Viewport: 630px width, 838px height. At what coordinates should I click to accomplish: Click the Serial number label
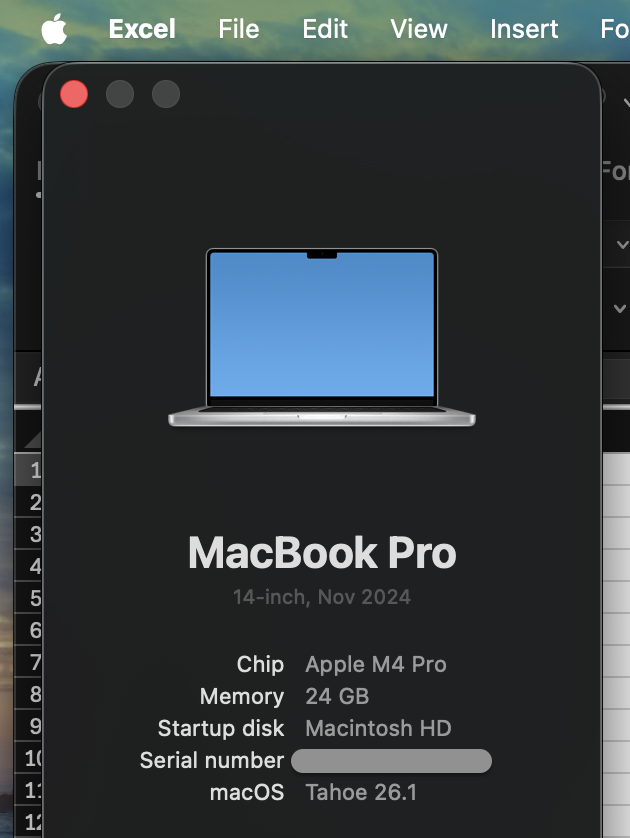212,760
